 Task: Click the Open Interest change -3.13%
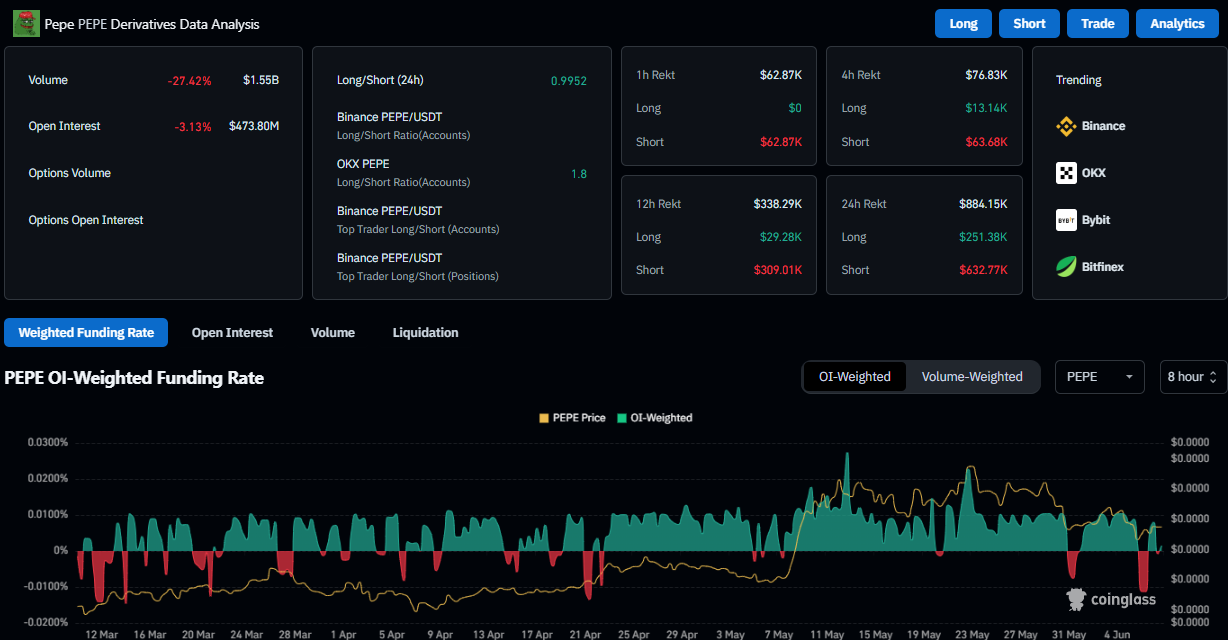[193, 126]
